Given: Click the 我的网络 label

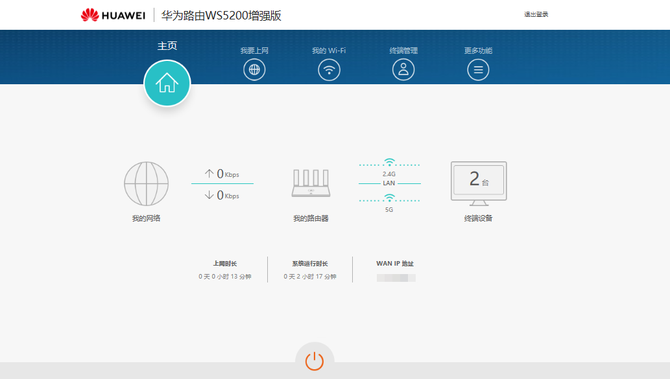Looking at the screenshot, I should tap(146, 218).
